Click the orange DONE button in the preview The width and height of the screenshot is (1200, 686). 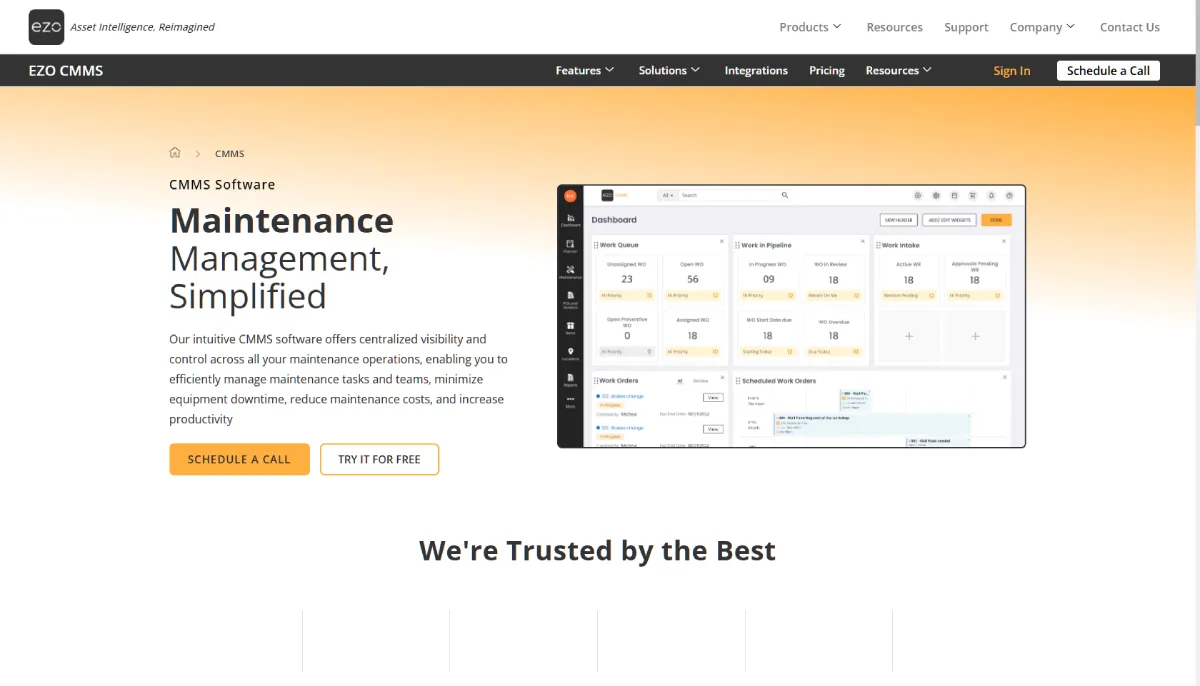[x=996, y=220]
